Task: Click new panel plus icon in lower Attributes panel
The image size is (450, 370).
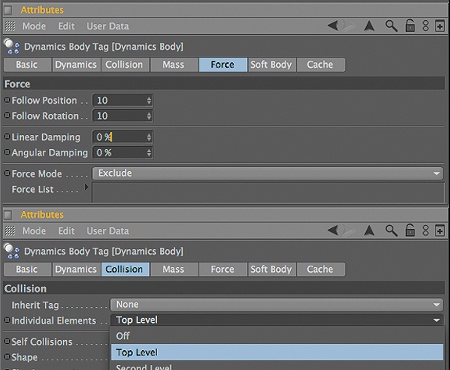Action: pos(440,231)
